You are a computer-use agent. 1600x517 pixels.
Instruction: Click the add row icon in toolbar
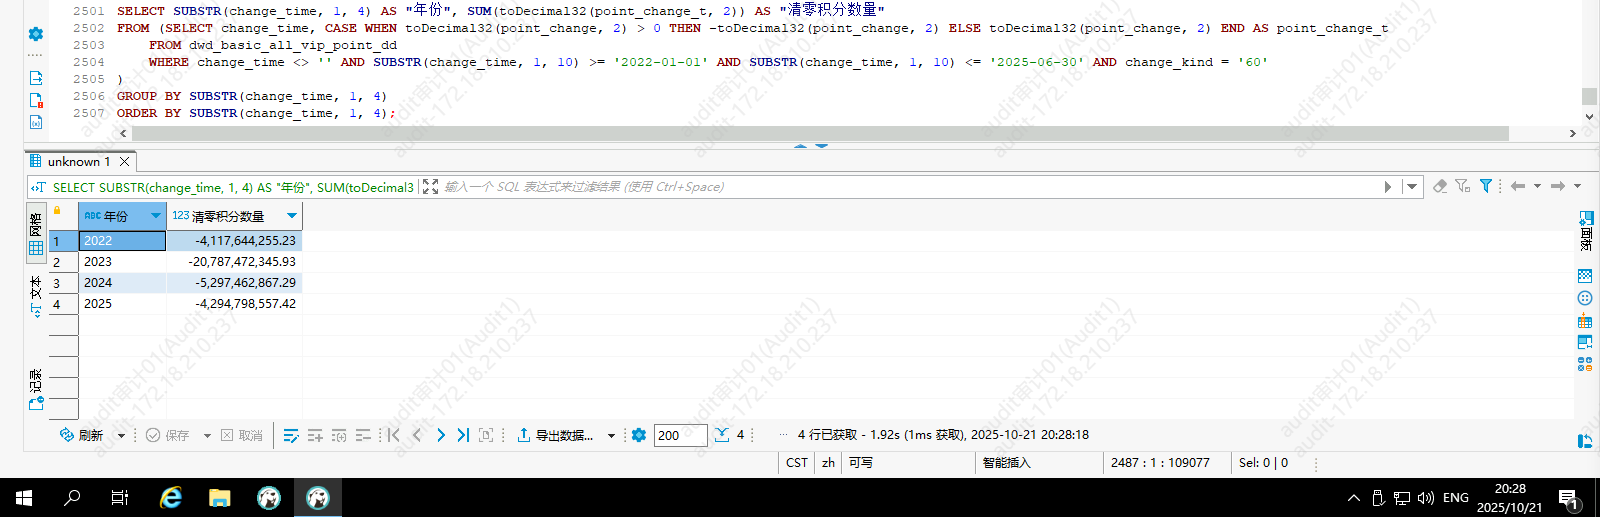pos(315,435)
